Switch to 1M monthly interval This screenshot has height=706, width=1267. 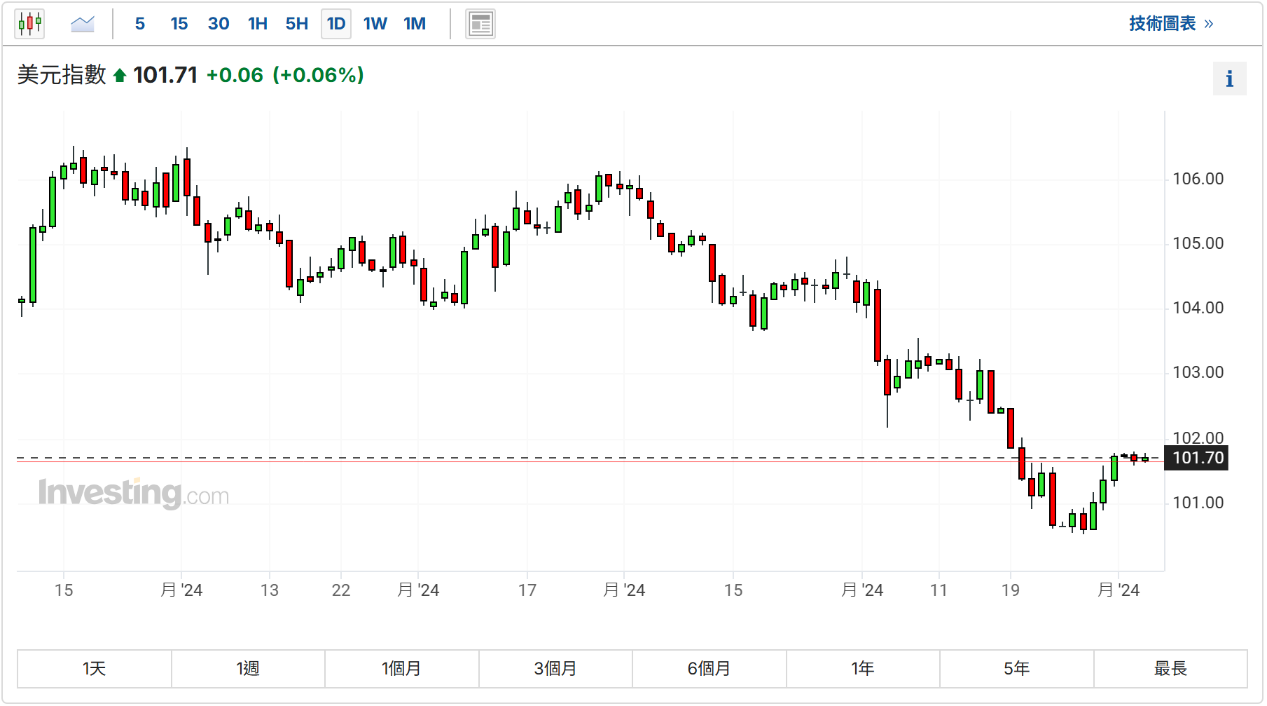coord(414,23)
